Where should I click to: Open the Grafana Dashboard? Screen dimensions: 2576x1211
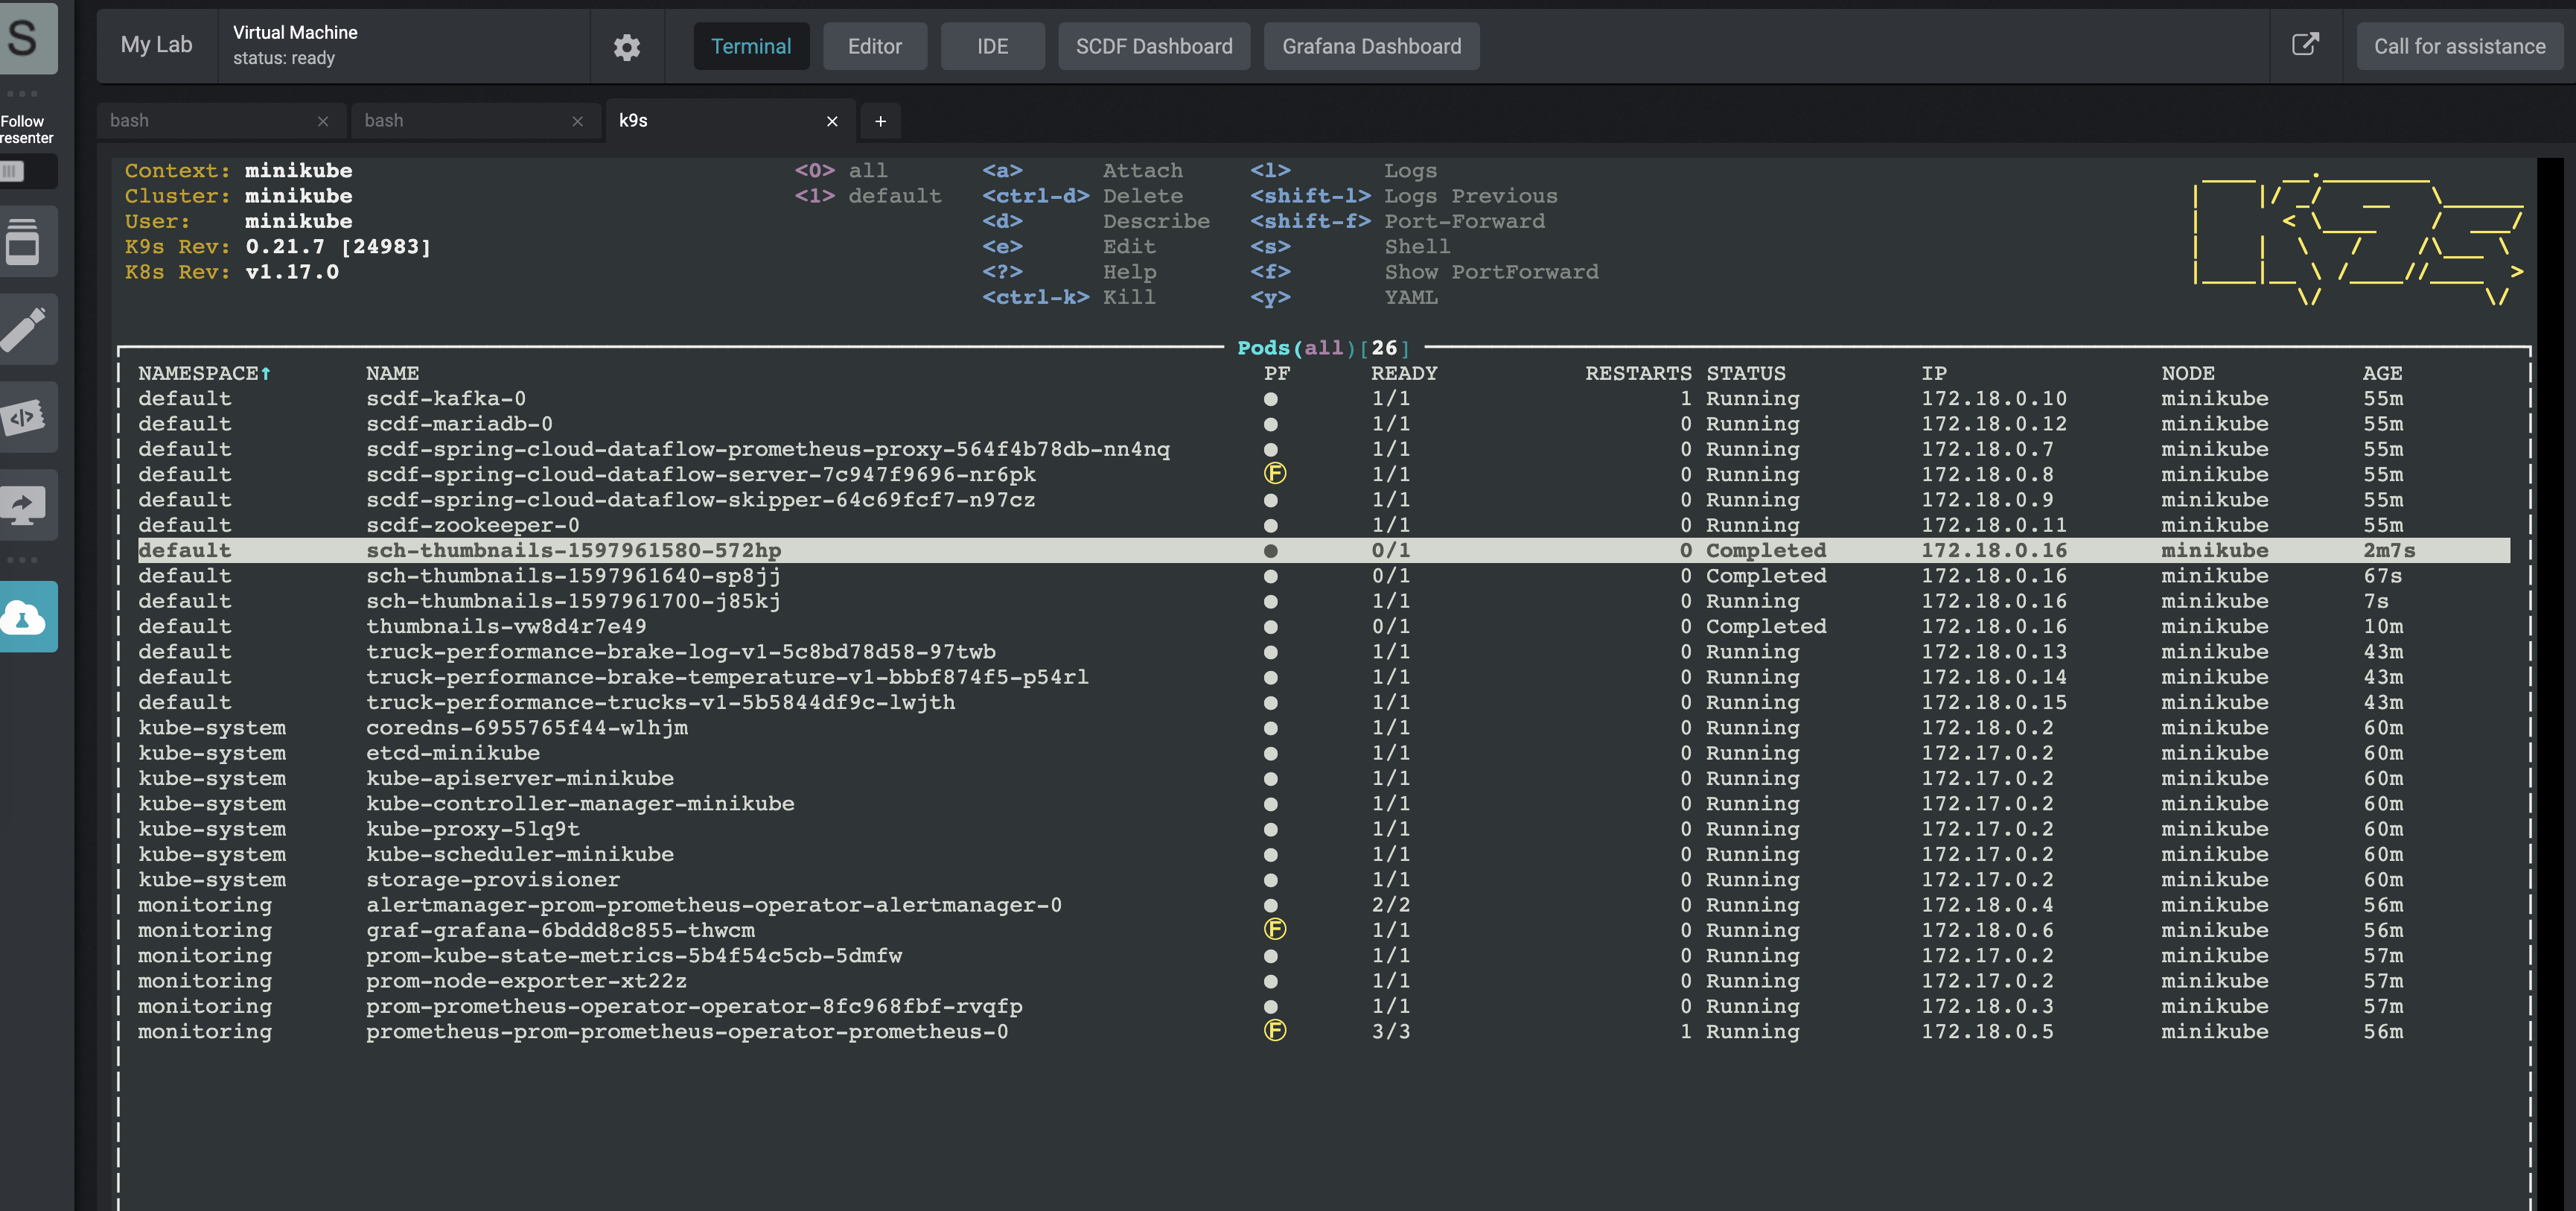click(x=1371, y=47)
